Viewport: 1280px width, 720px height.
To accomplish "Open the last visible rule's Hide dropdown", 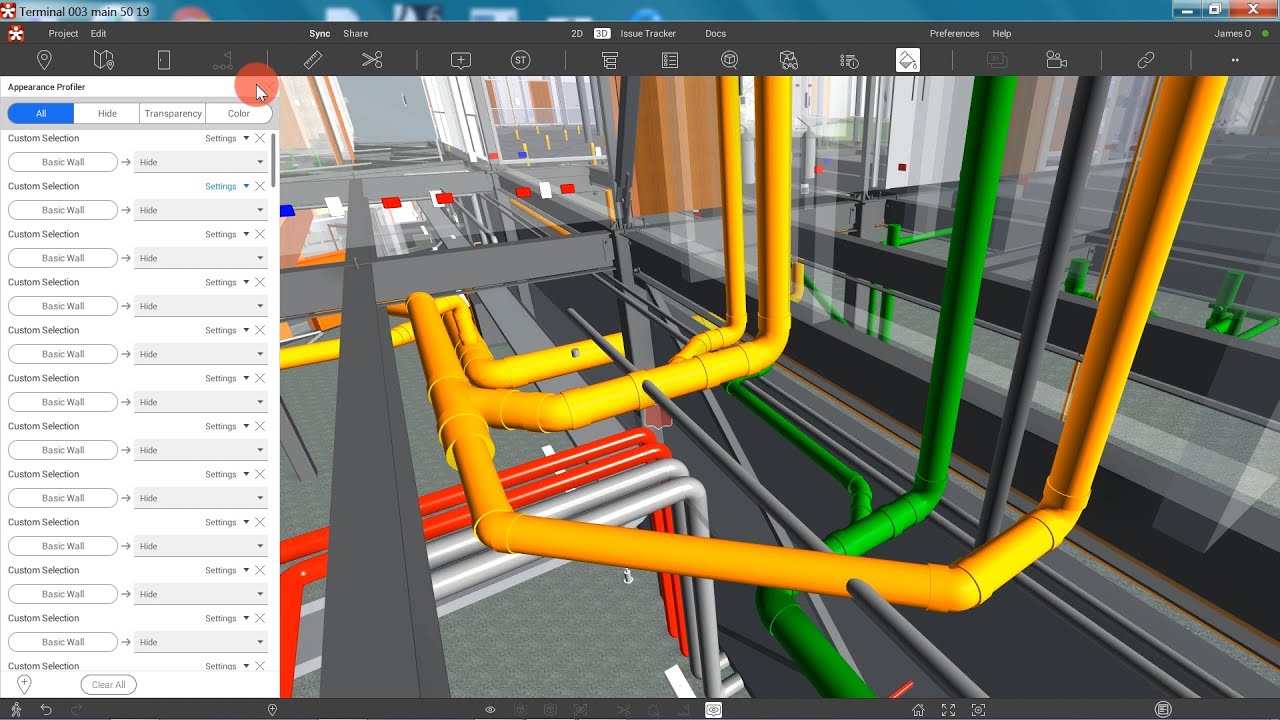I will (201, 642).
